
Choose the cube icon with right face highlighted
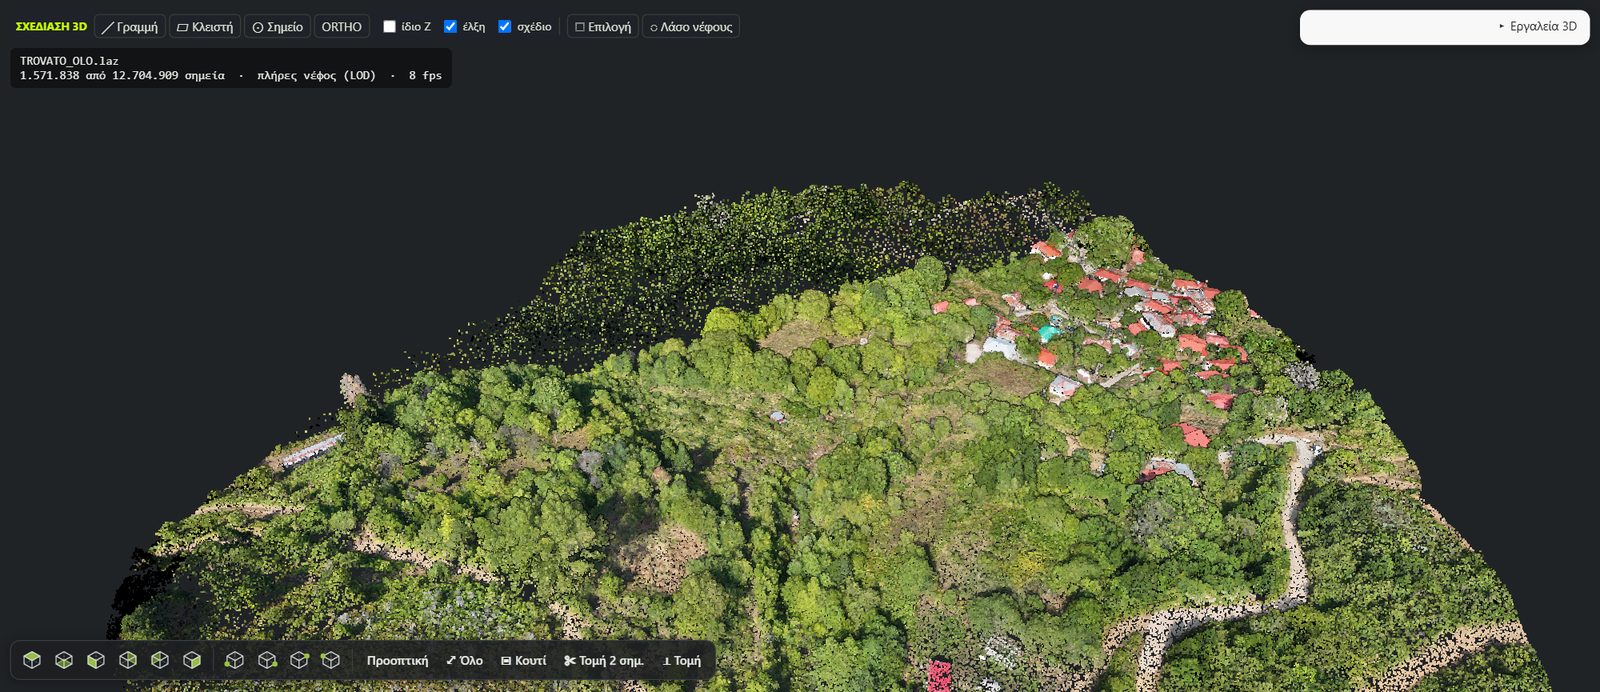(192, 660)
